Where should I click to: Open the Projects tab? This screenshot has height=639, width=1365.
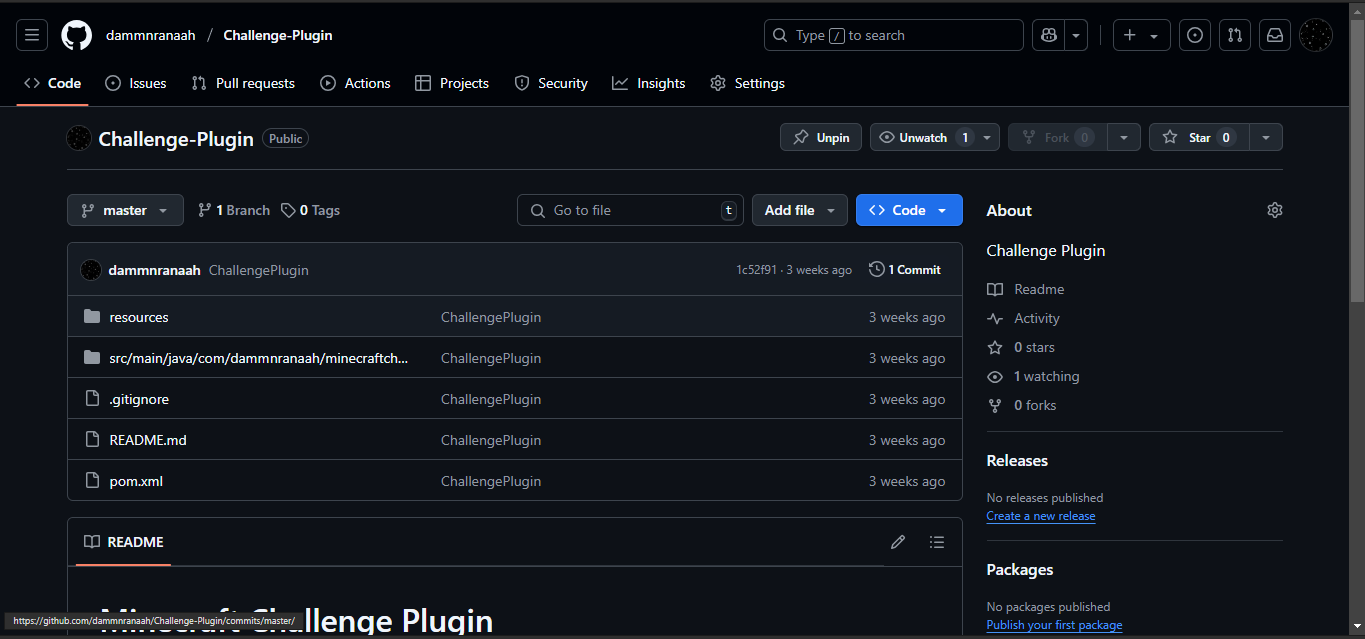click(x=452, y=83)
